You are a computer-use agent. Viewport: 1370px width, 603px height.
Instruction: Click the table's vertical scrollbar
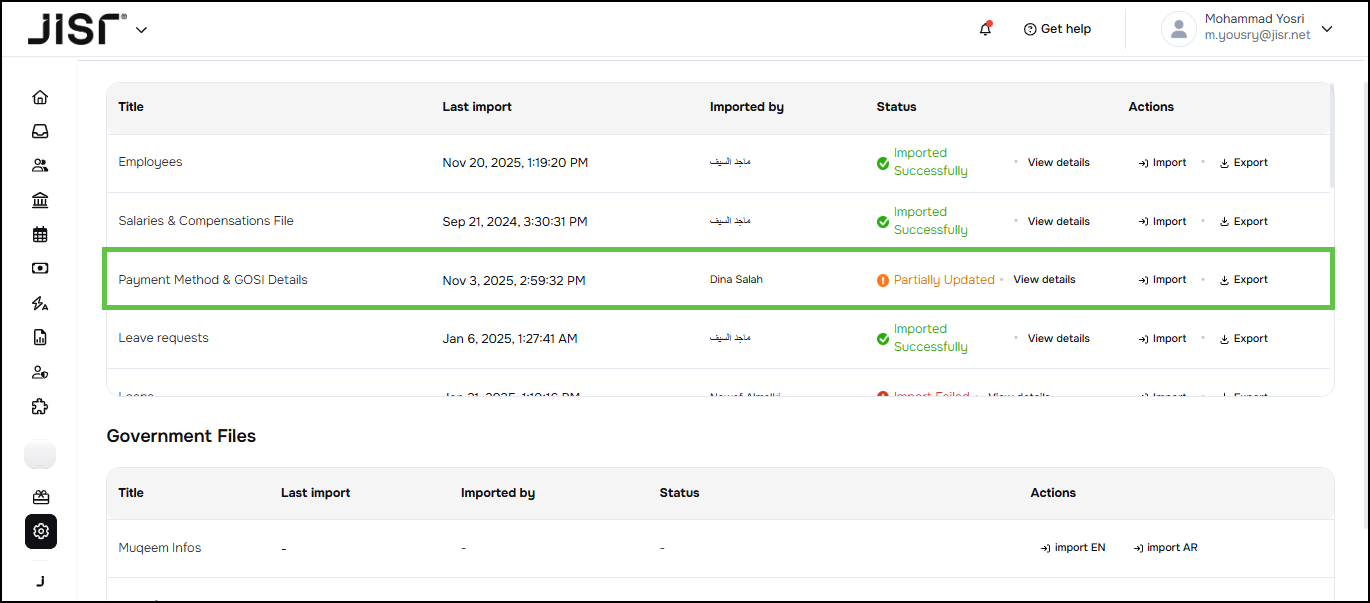pyautogui.click(x=1331, y=135)
